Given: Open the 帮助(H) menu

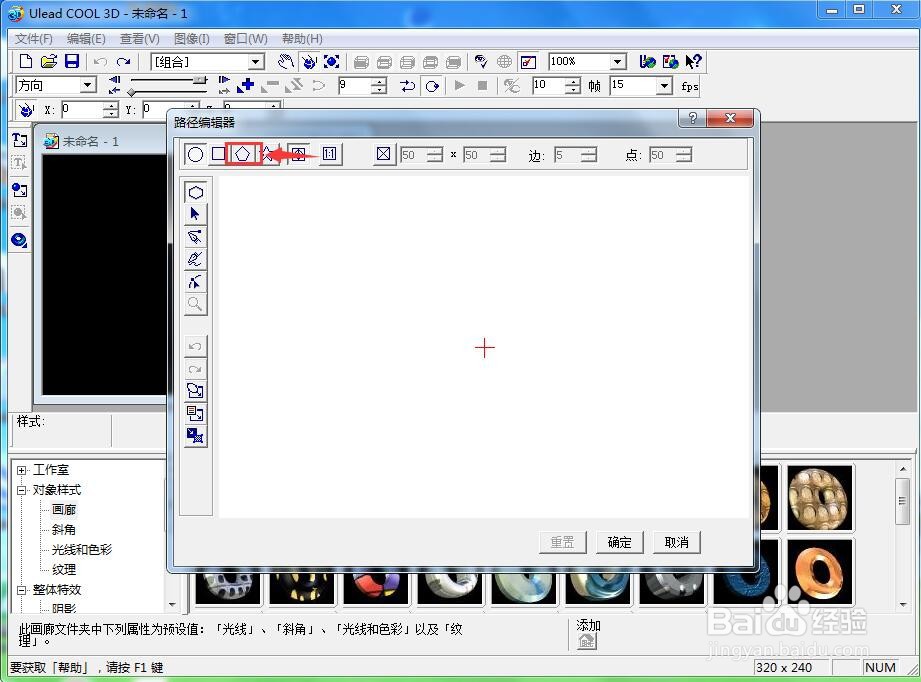Looking at the screenshot, I should click(302, 39).
